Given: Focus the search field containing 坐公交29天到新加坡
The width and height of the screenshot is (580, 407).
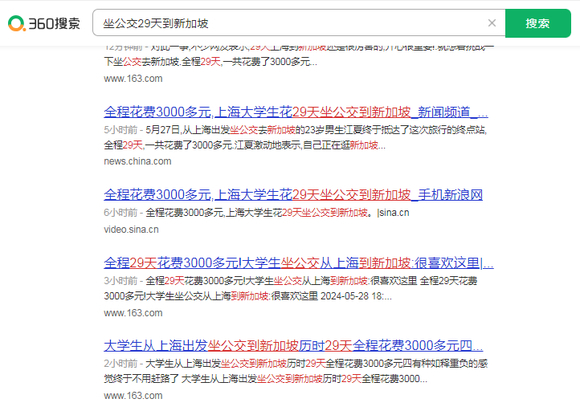Looking at the screenshot, I should point(299,23).
